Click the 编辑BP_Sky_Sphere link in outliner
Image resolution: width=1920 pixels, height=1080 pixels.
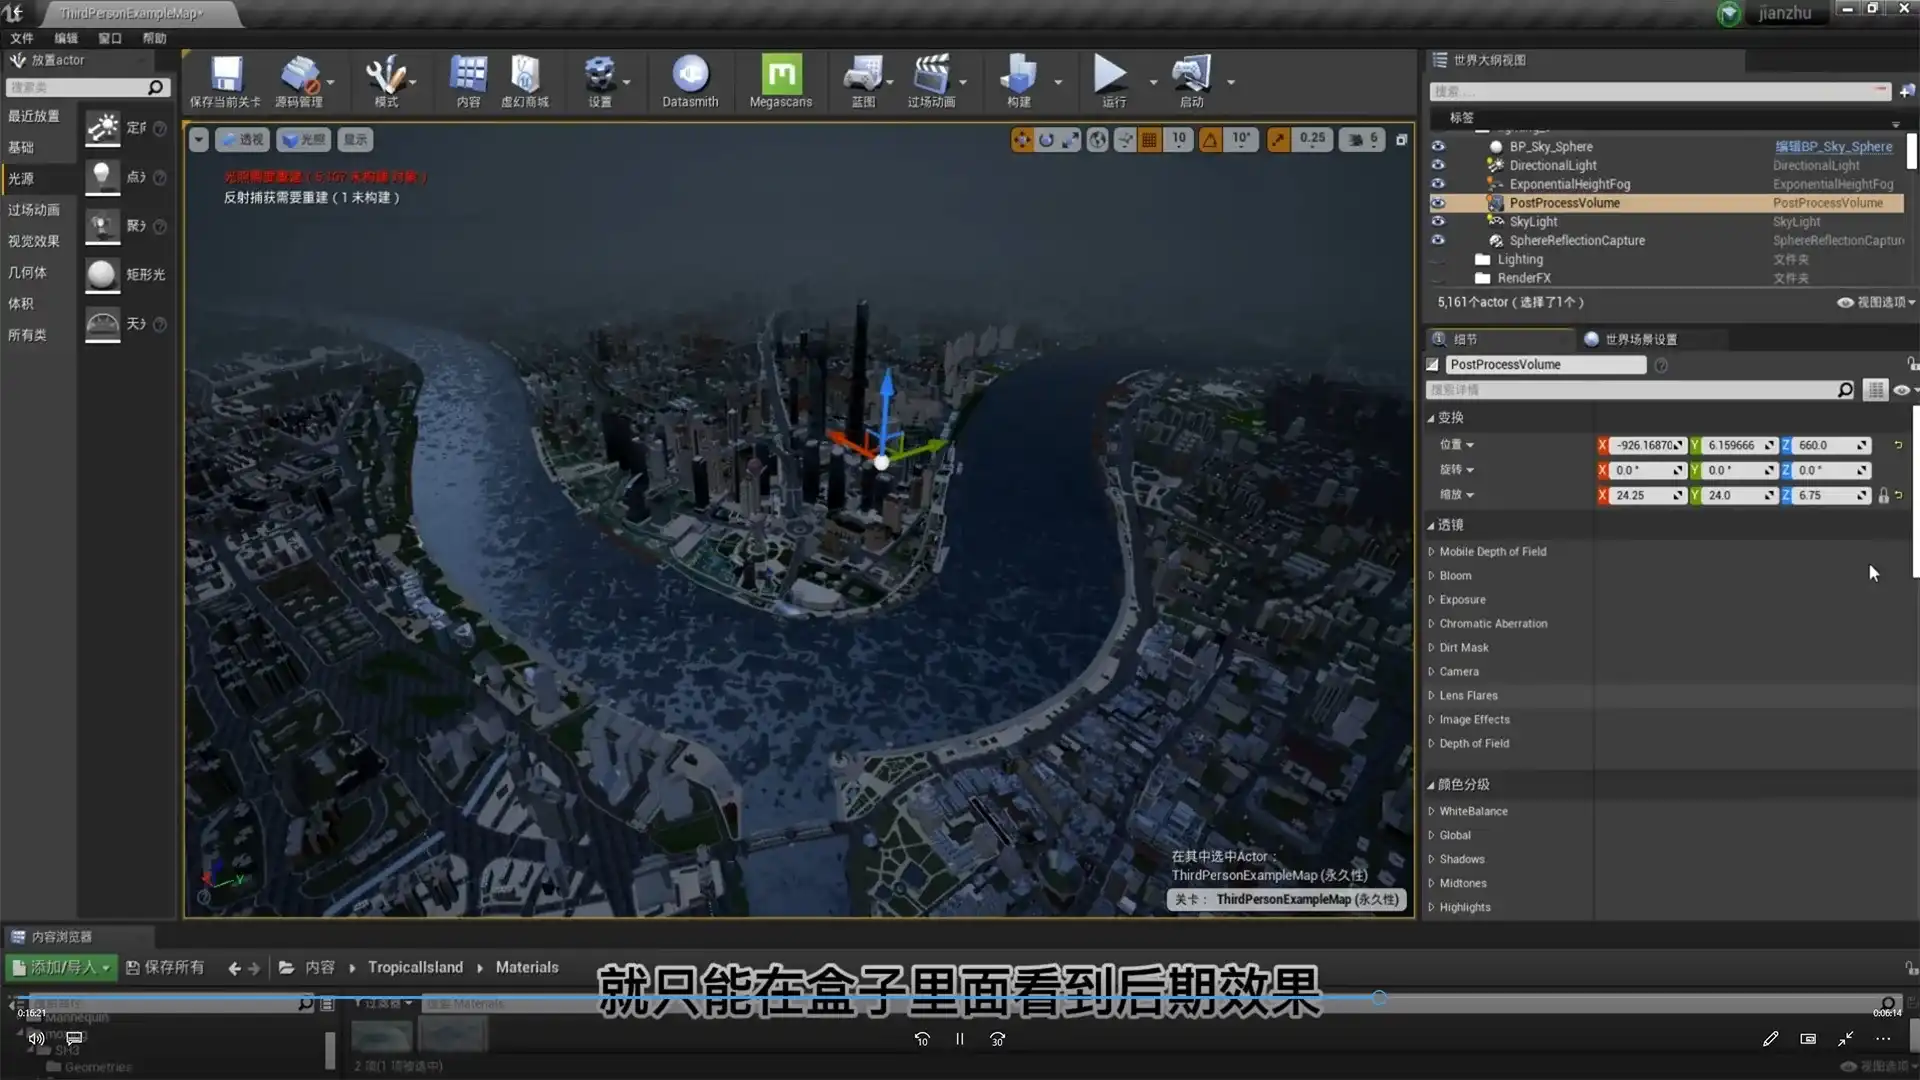[1834, 146]
